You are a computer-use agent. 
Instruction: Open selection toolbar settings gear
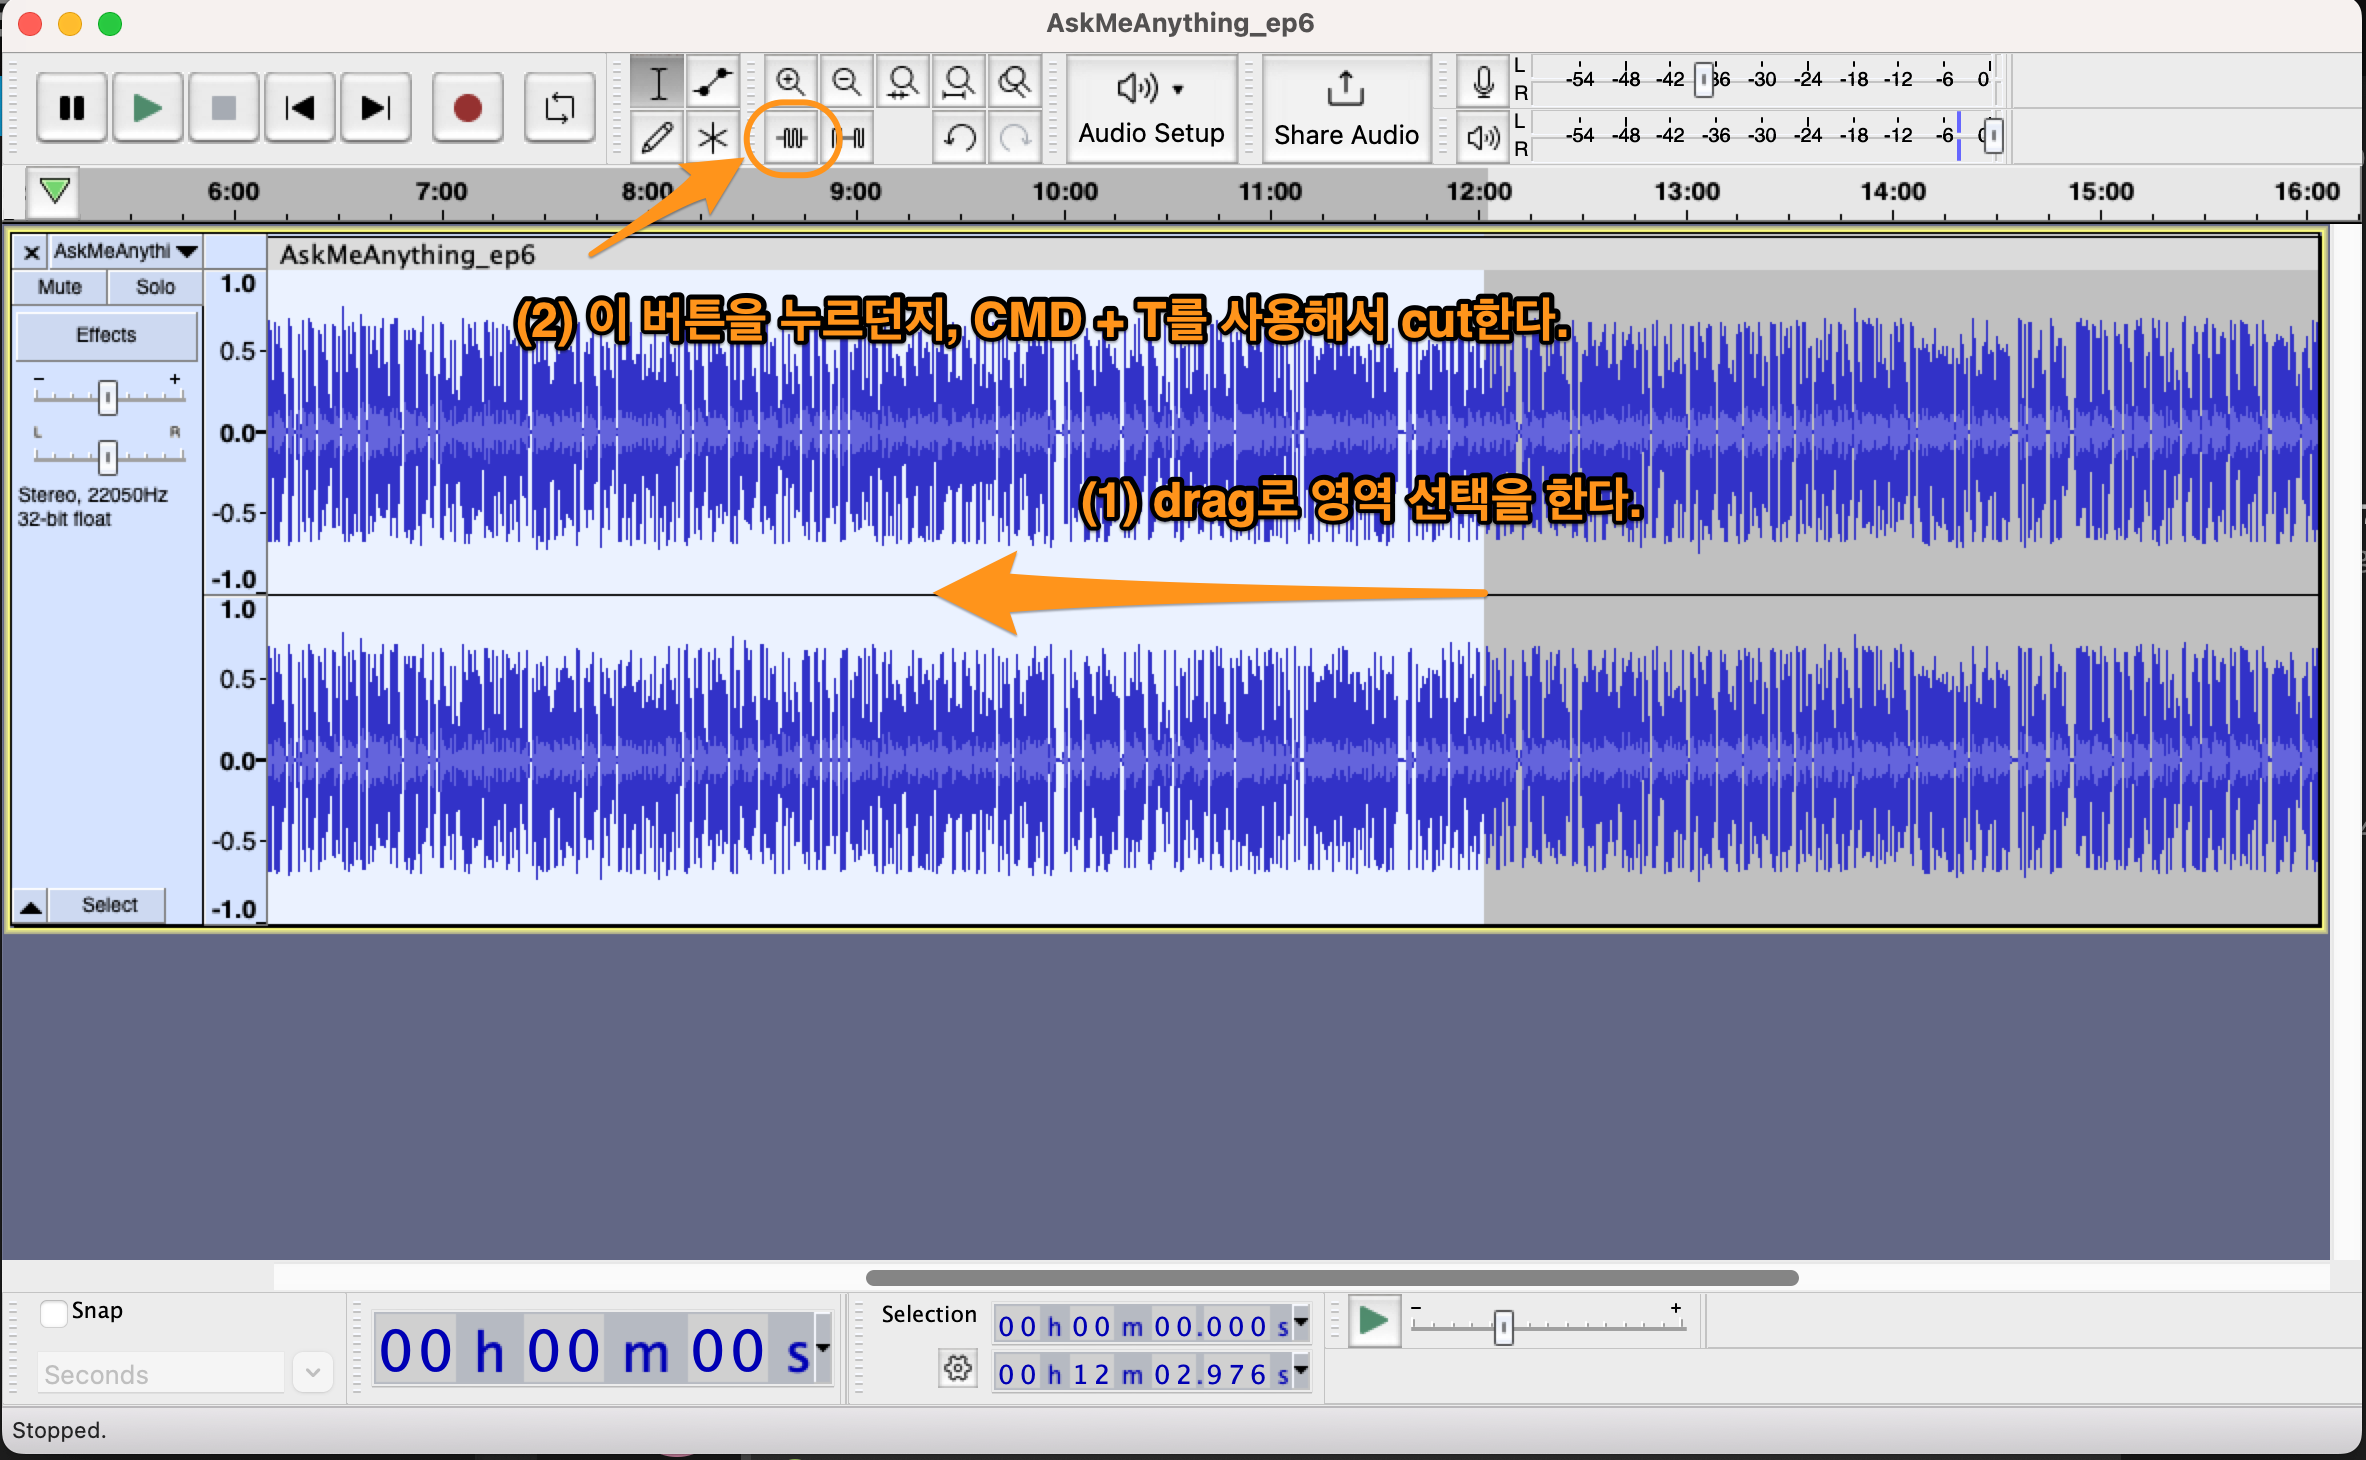(x=957, y=1368)
